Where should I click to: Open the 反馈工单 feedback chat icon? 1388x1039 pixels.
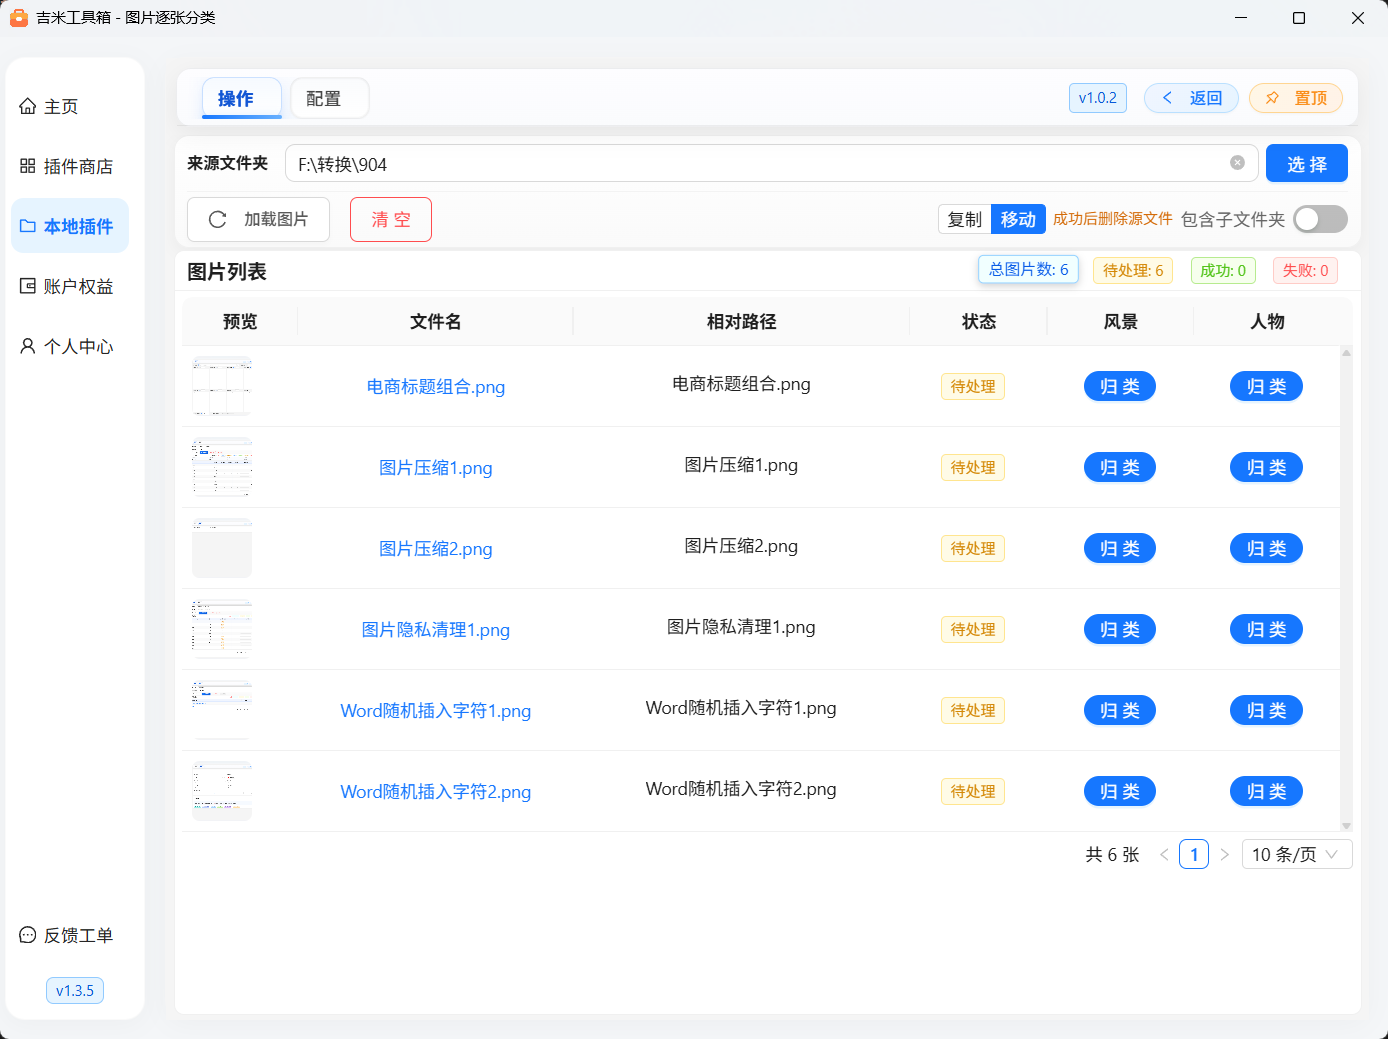pos(28,935)
